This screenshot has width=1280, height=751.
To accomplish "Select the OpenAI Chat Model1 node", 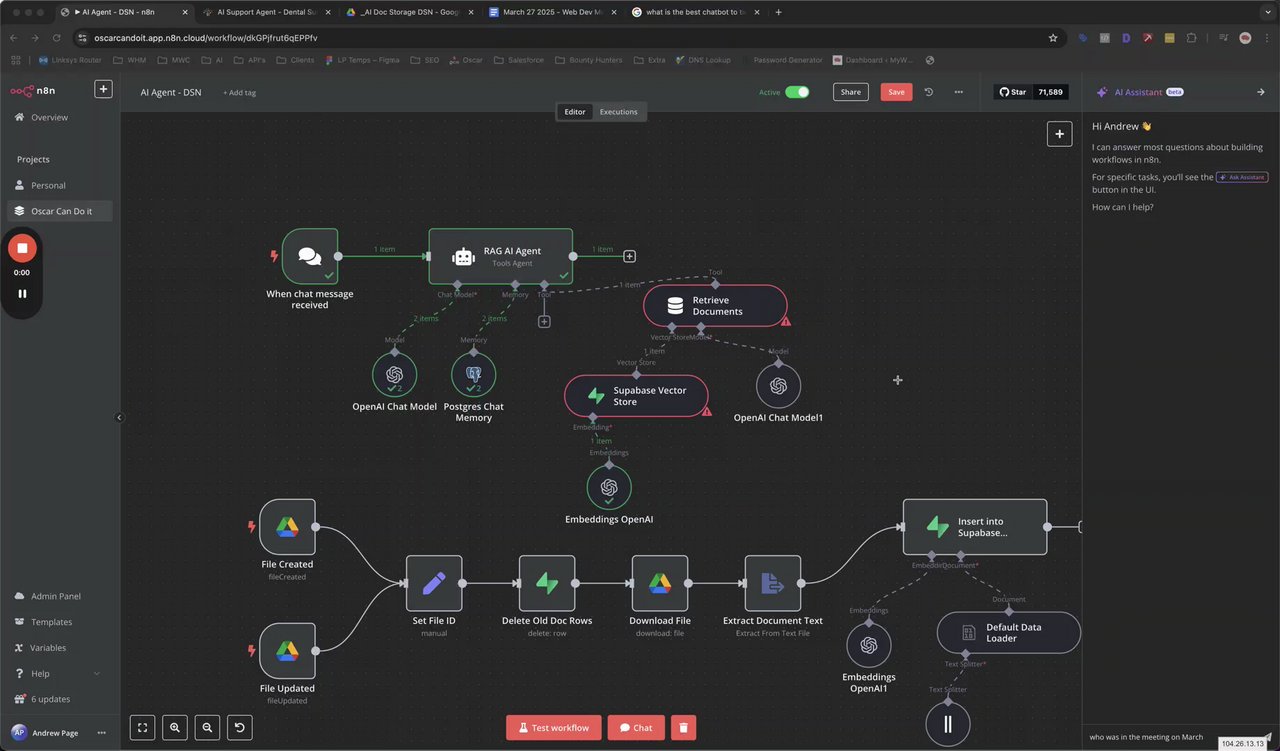I will point(778,386).
